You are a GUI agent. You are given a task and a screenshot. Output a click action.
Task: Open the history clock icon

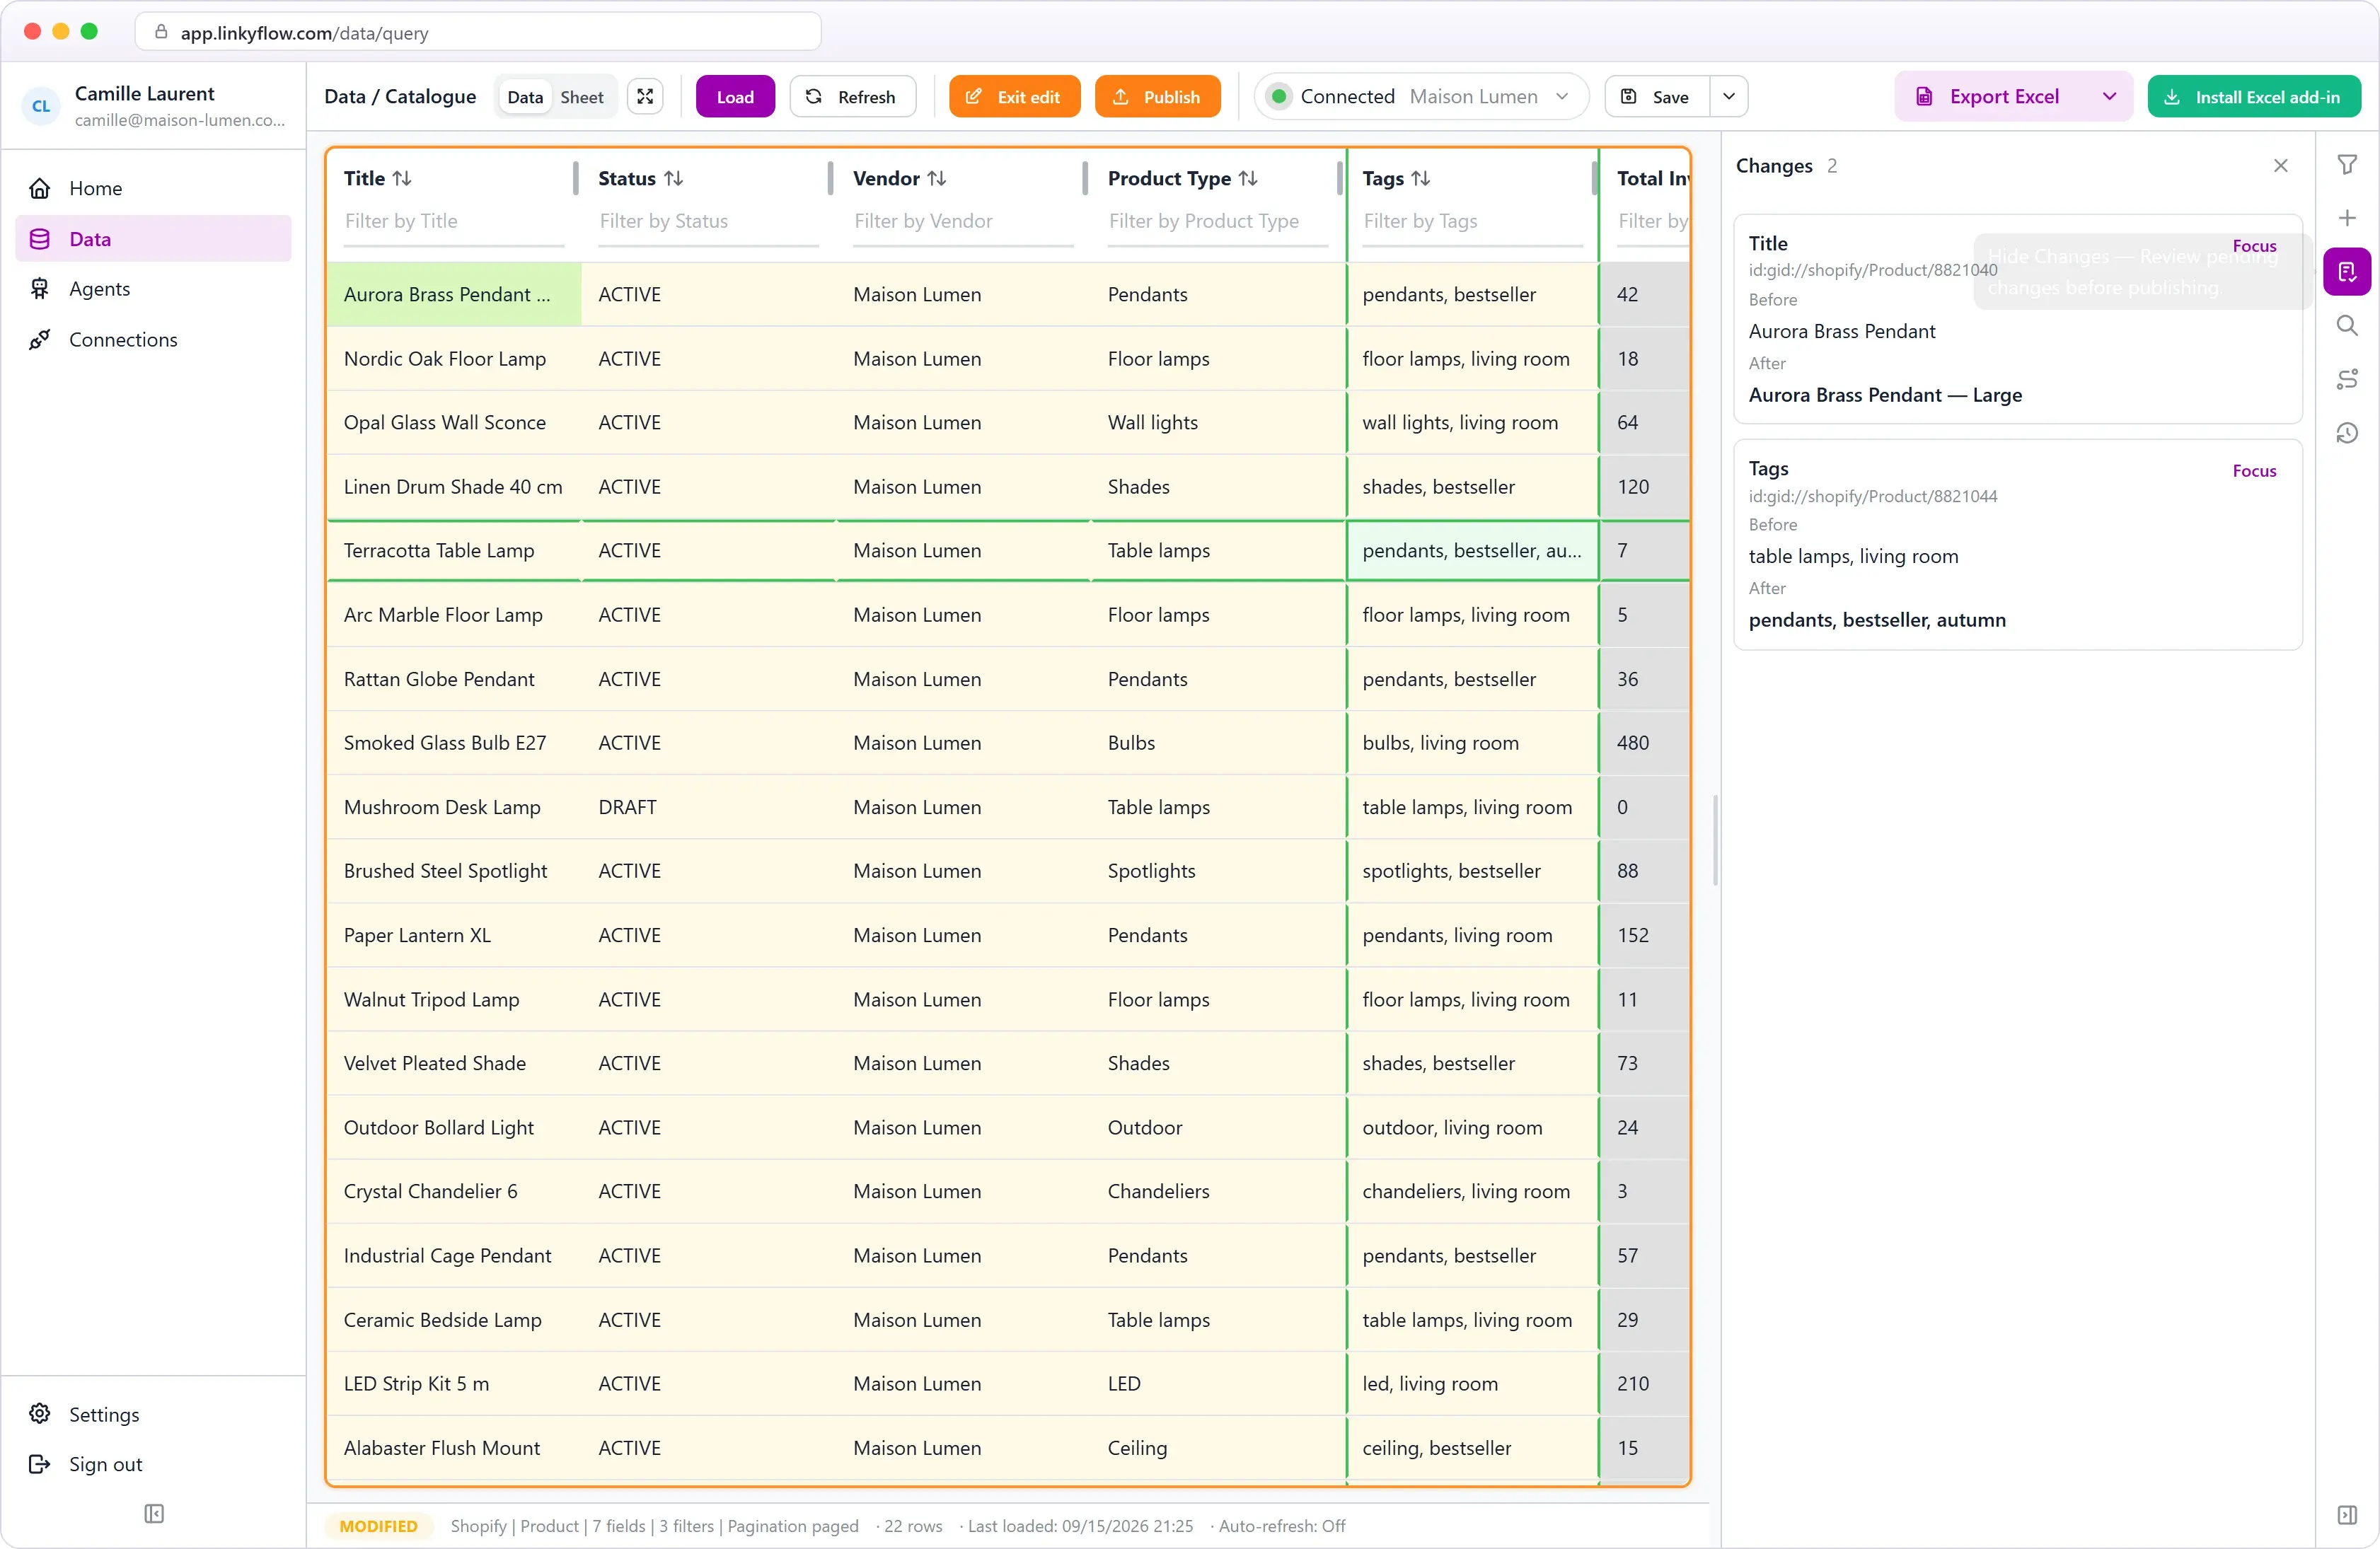pos(2347,433)
